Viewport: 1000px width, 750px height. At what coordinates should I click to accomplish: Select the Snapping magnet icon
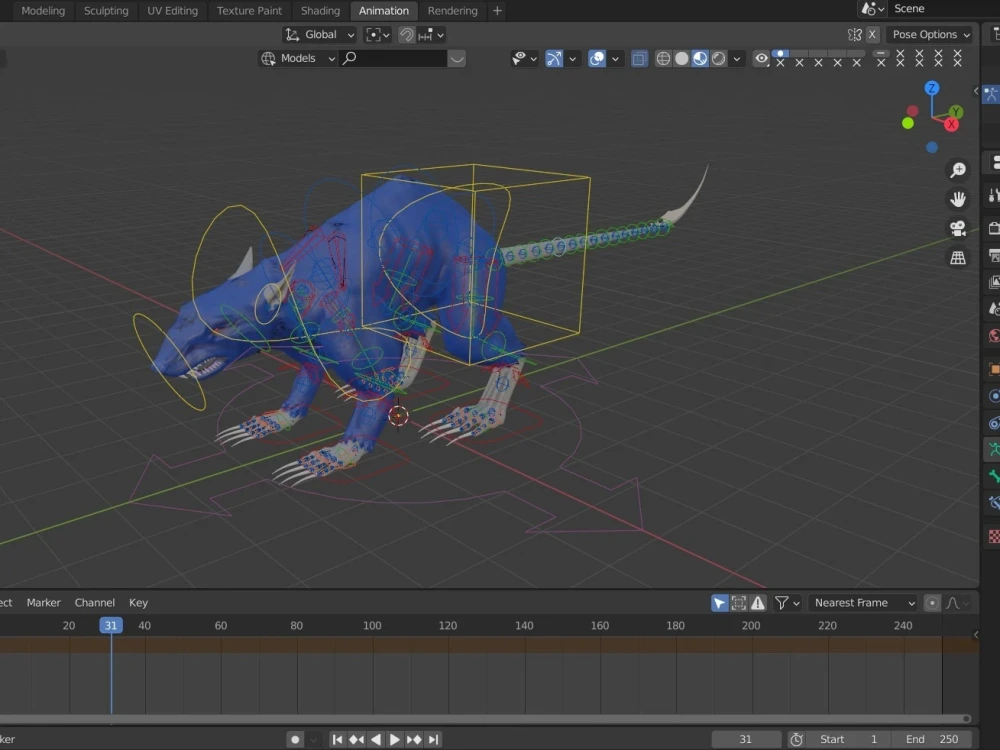(x=404, y=33)
